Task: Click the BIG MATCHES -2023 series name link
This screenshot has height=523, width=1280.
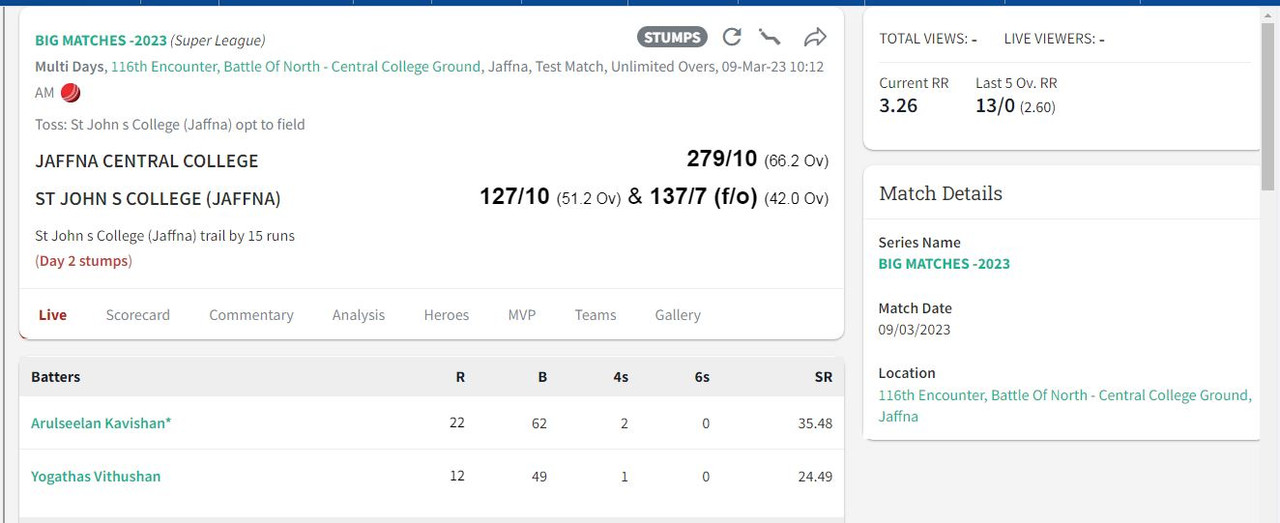Action: pos(944,264)
